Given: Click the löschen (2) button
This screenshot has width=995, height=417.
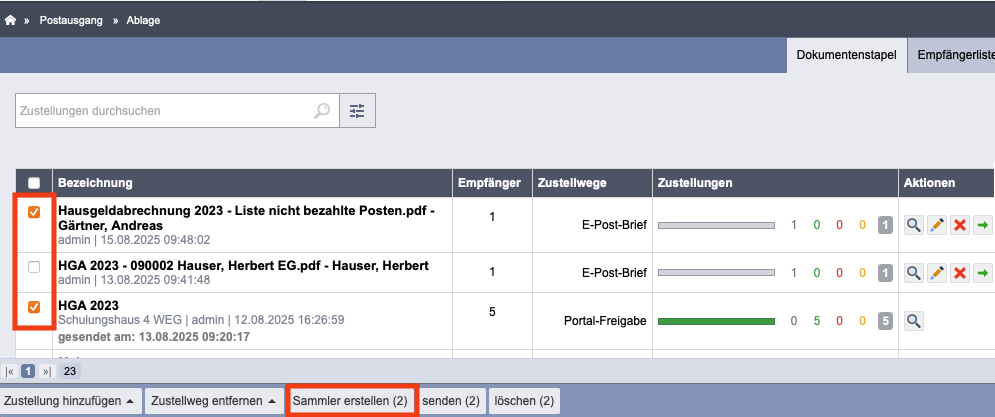Looking at the screenshot, I should 524,401.
